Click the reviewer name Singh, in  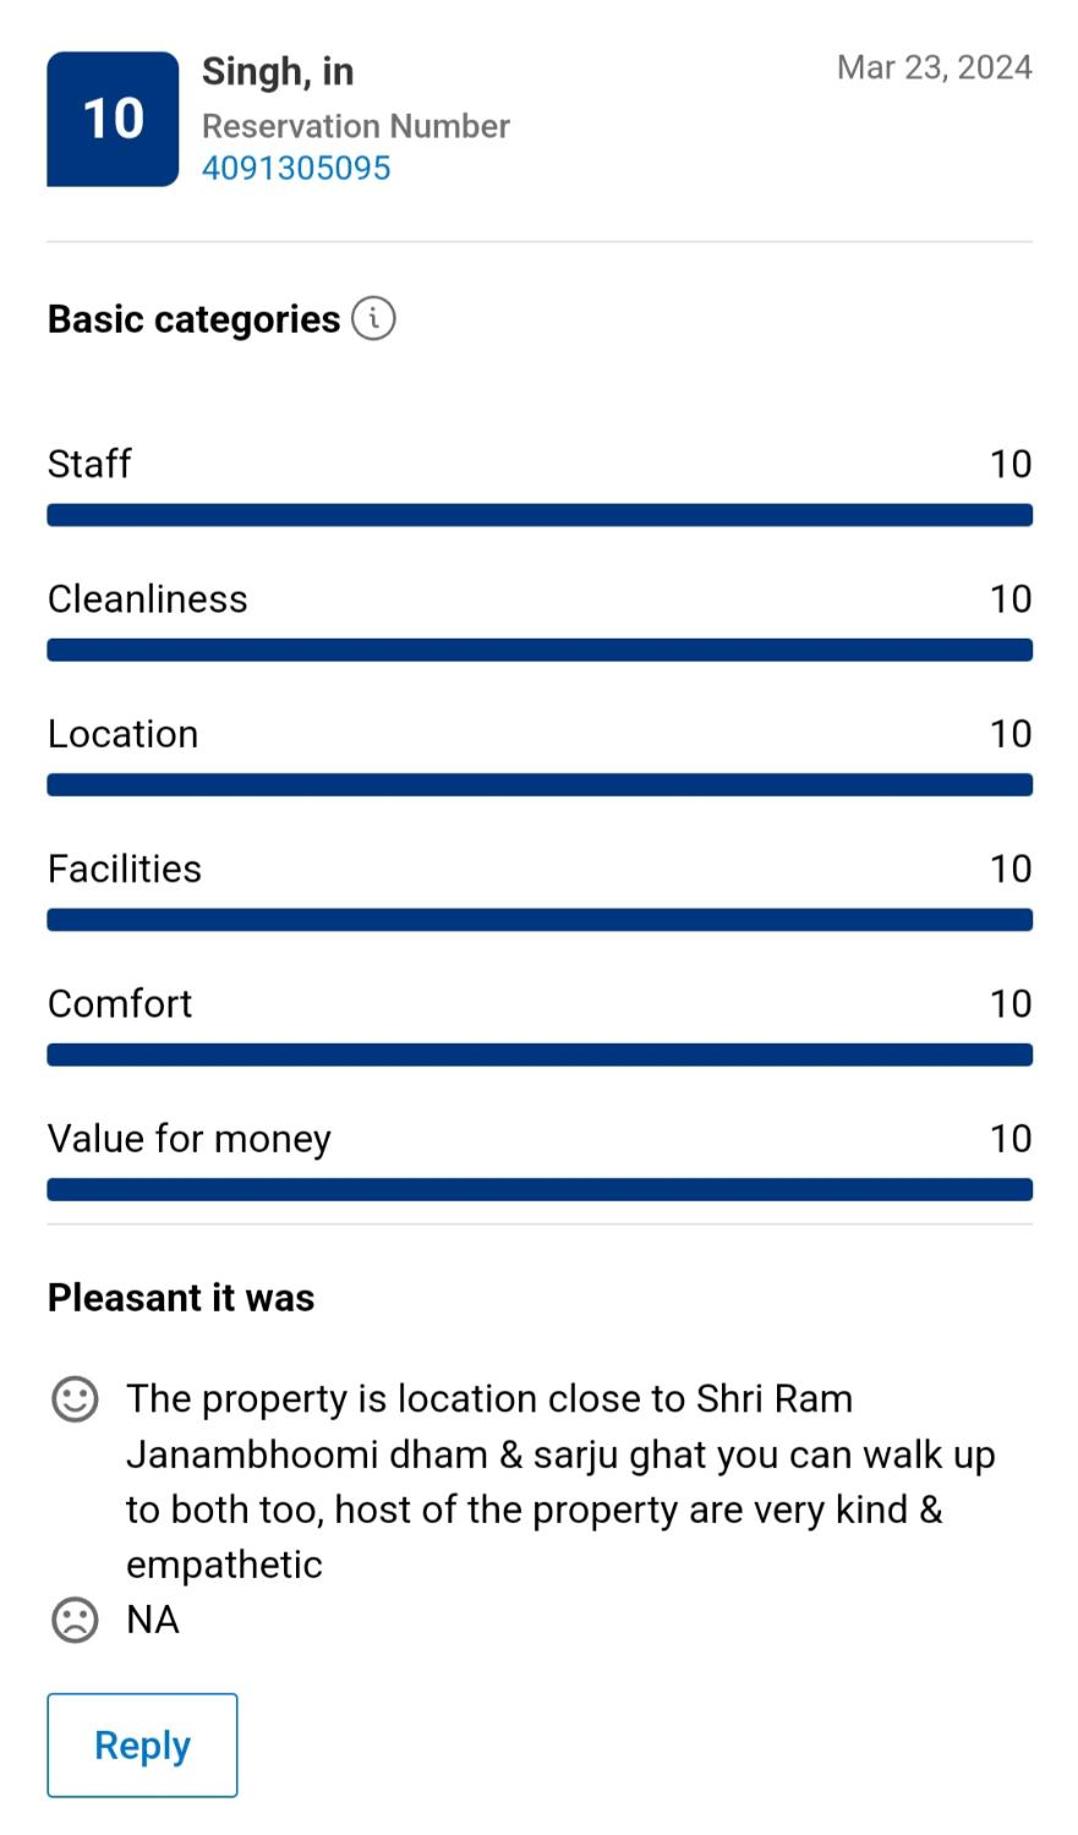coord(278,72)
